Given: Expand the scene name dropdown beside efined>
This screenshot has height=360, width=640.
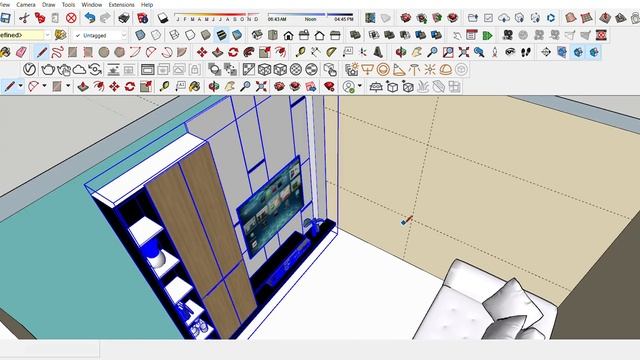Looking at the screenshot, I should pyautogui.click(x=47, y=36).
